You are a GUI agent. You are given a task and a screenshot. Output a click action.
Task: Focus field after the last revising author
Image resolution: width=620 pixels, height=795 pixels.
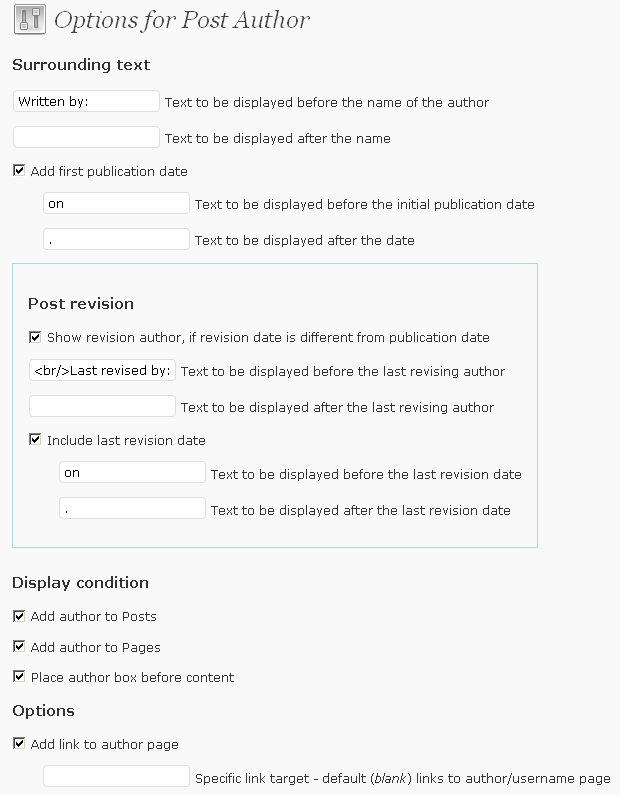tap(102, 407)
